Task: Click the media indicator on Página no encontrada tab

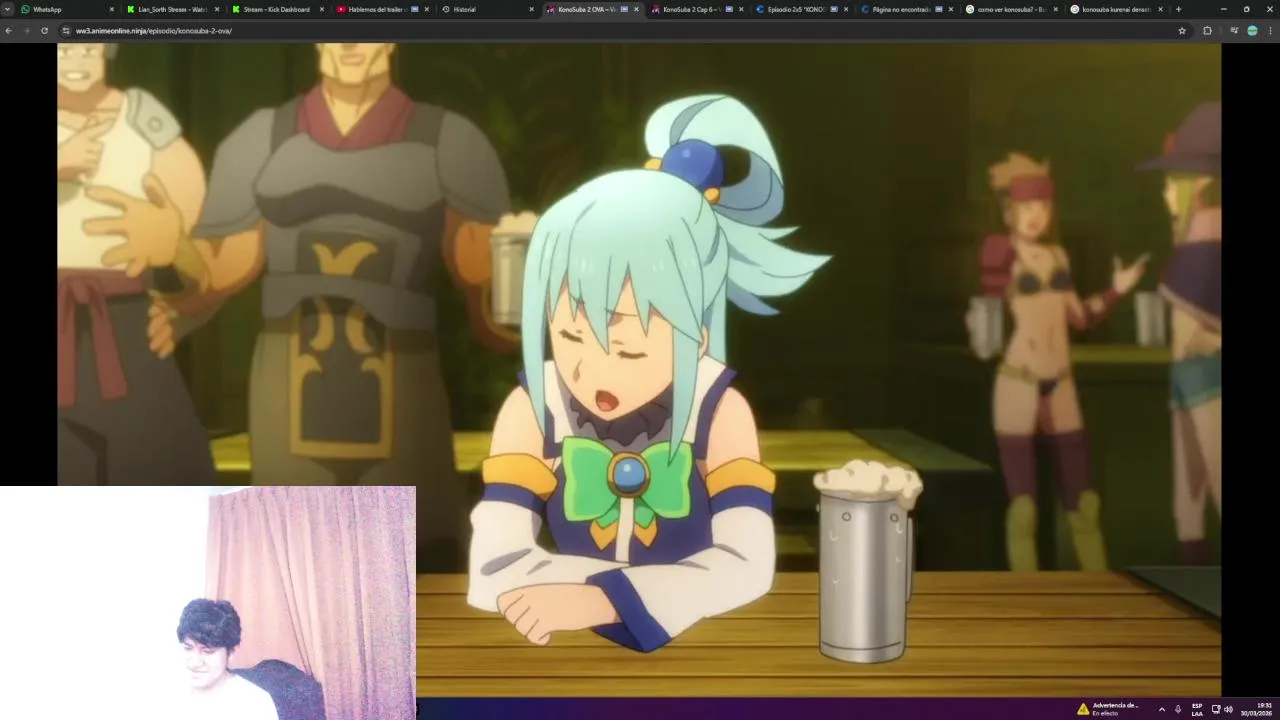Action: pos(939,9)
